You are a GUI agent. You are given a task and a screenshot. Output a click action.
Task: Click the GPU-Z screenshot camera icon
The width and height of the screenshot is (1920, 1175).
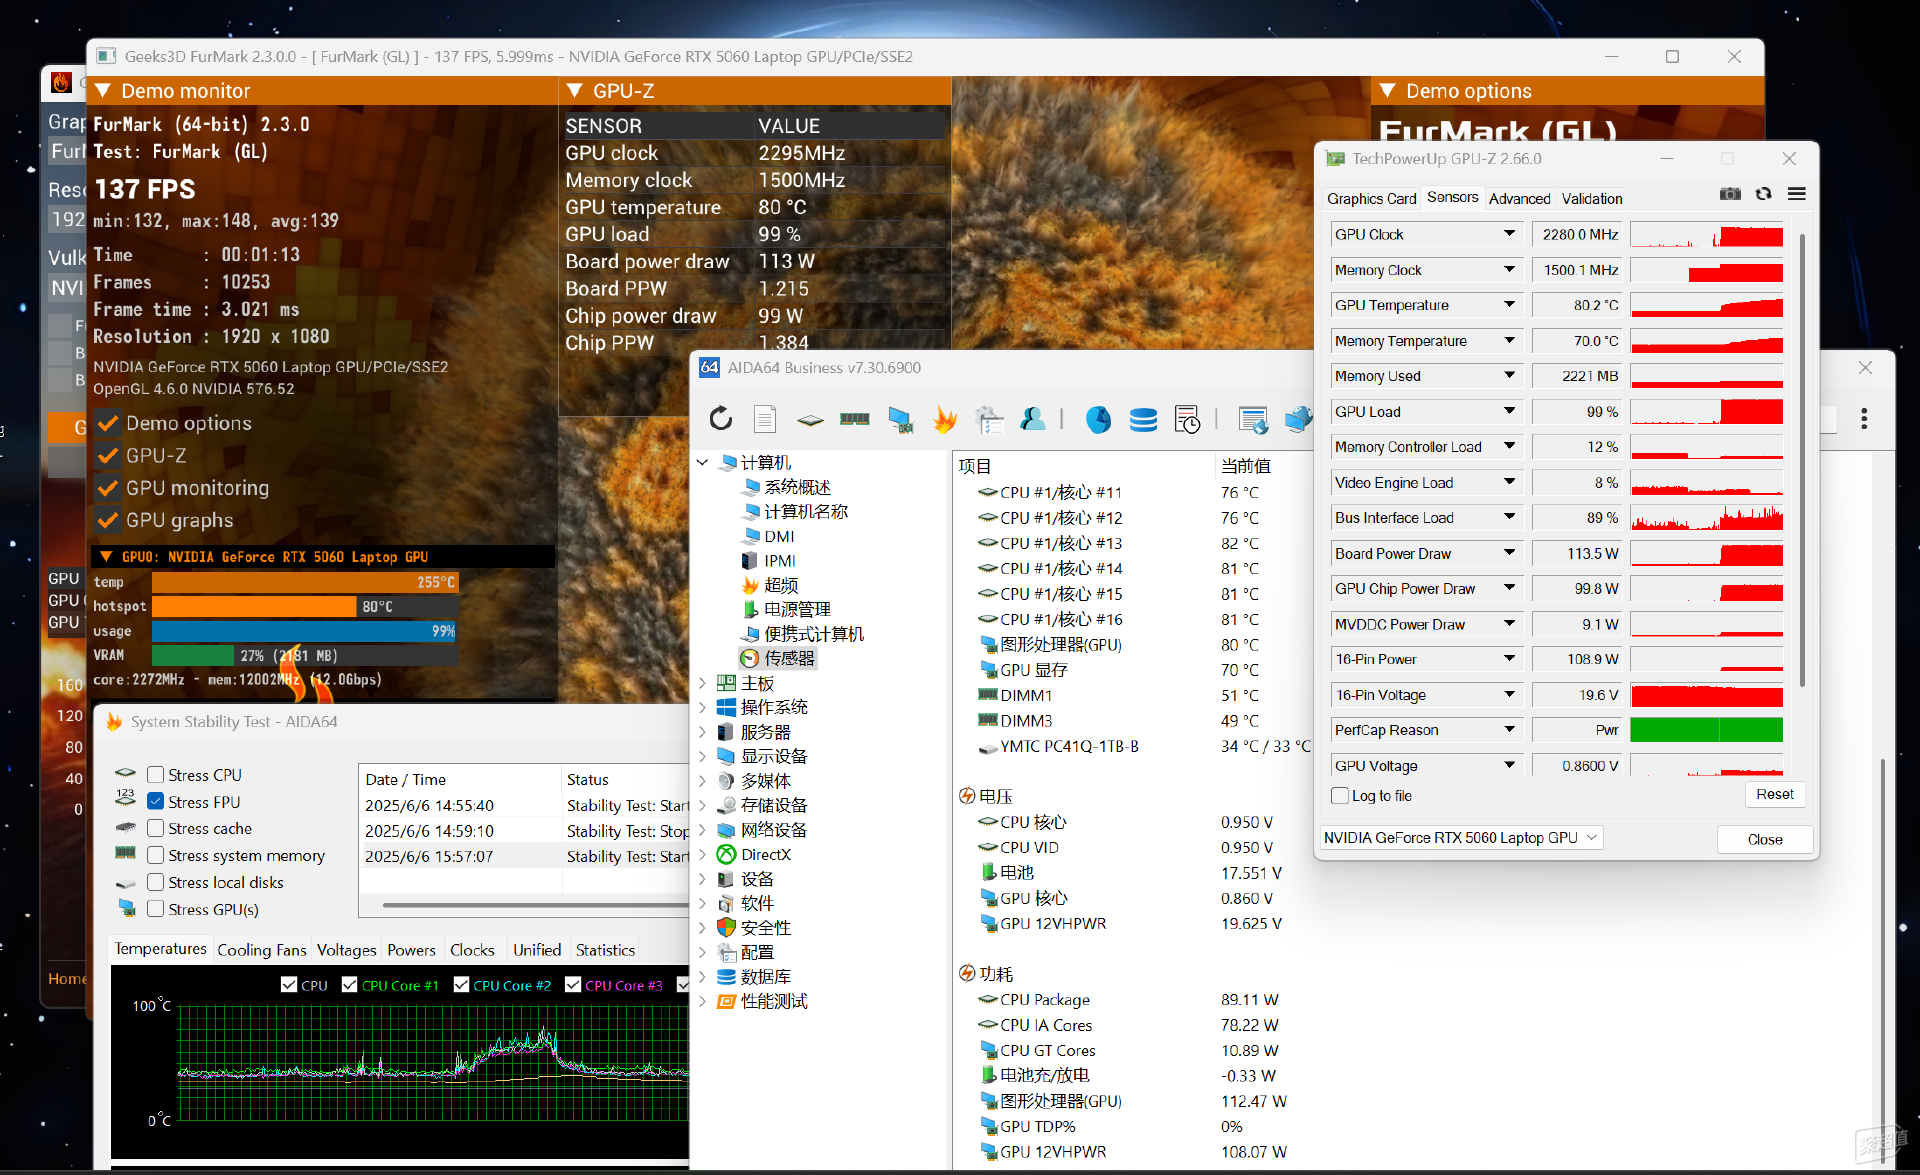coord(1730,194)
